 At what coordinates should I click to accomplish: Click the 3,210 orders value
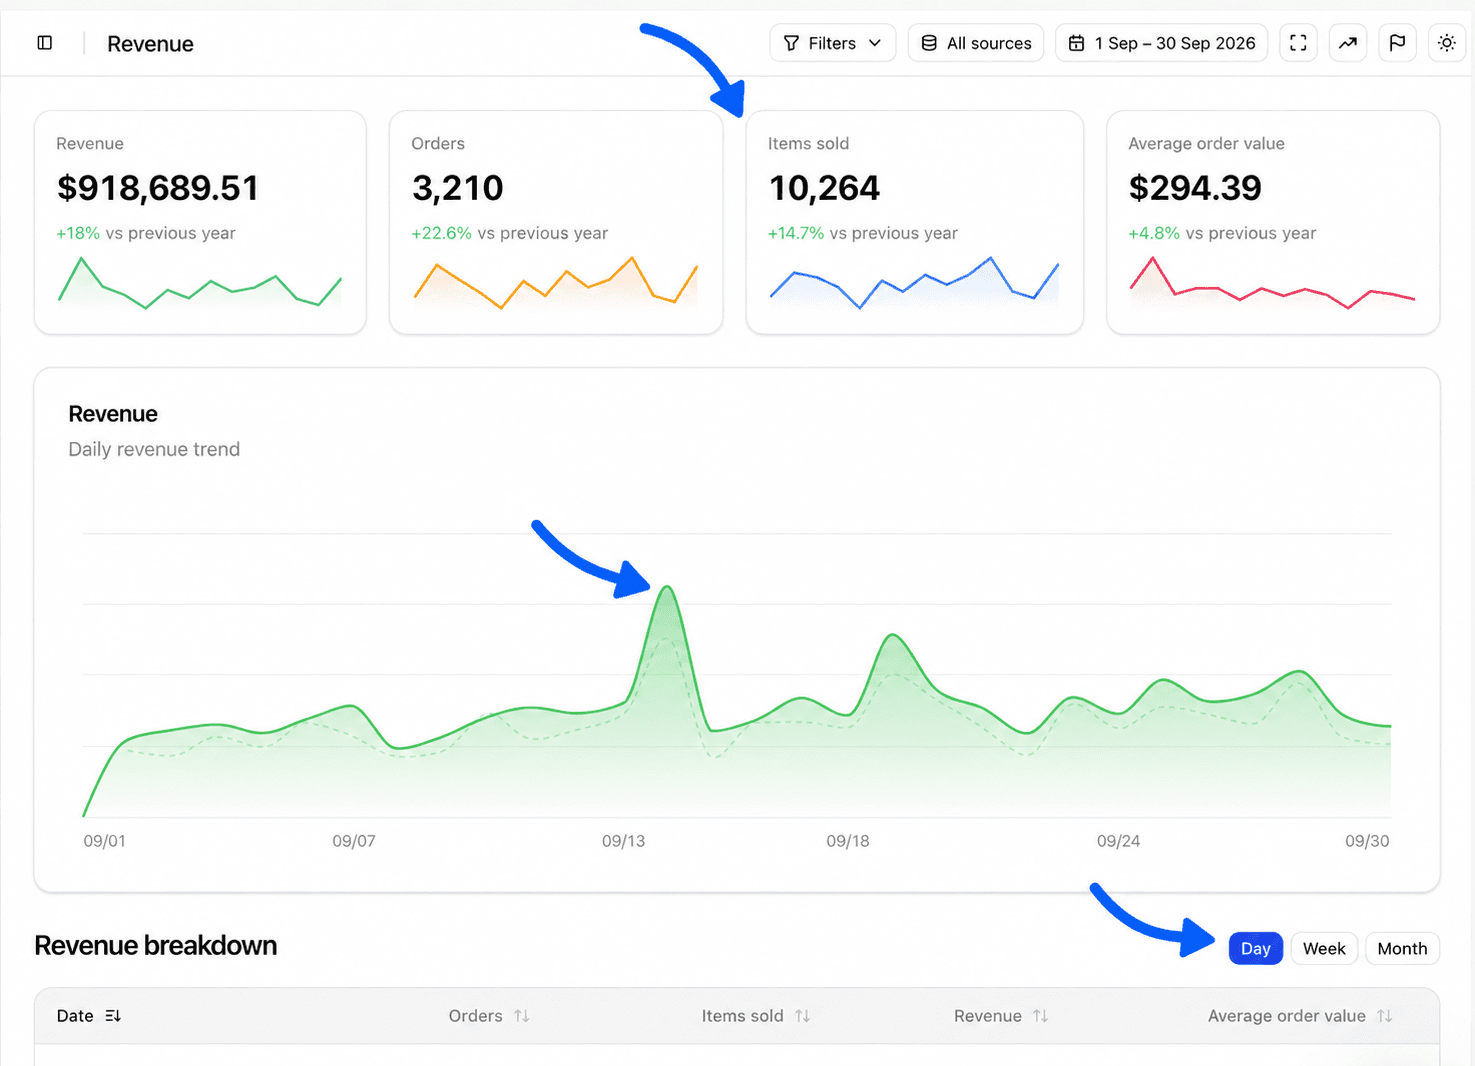(458, 188)
